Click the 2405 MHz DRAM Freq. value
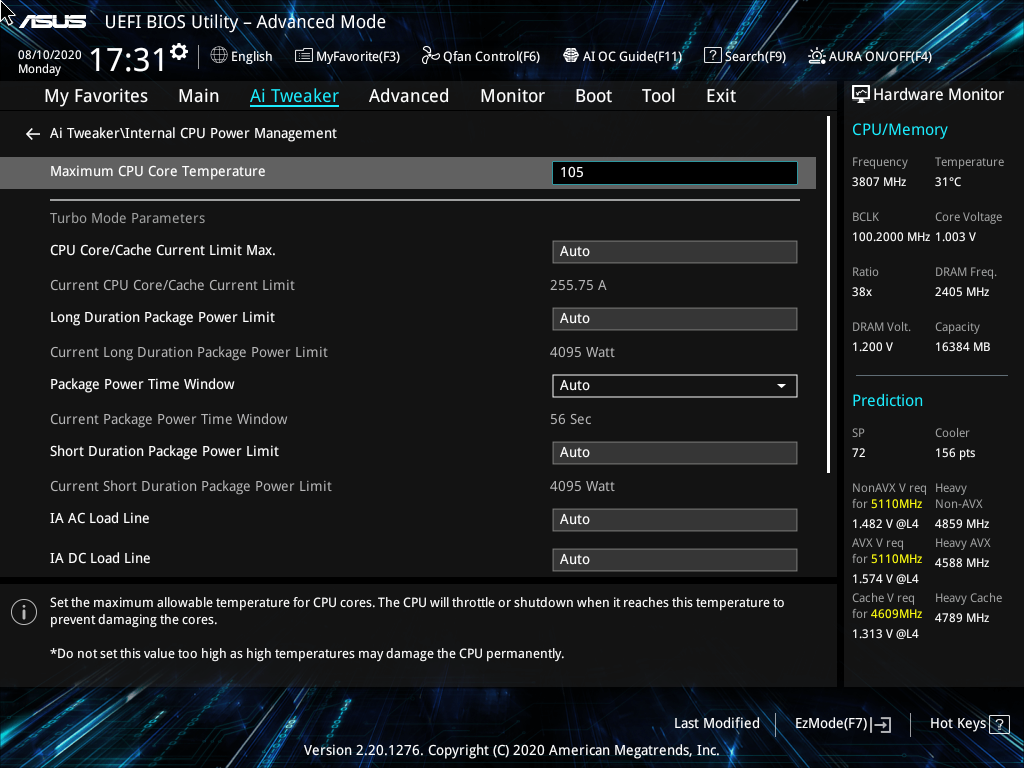1024x768 pixels. pos(962,292)
